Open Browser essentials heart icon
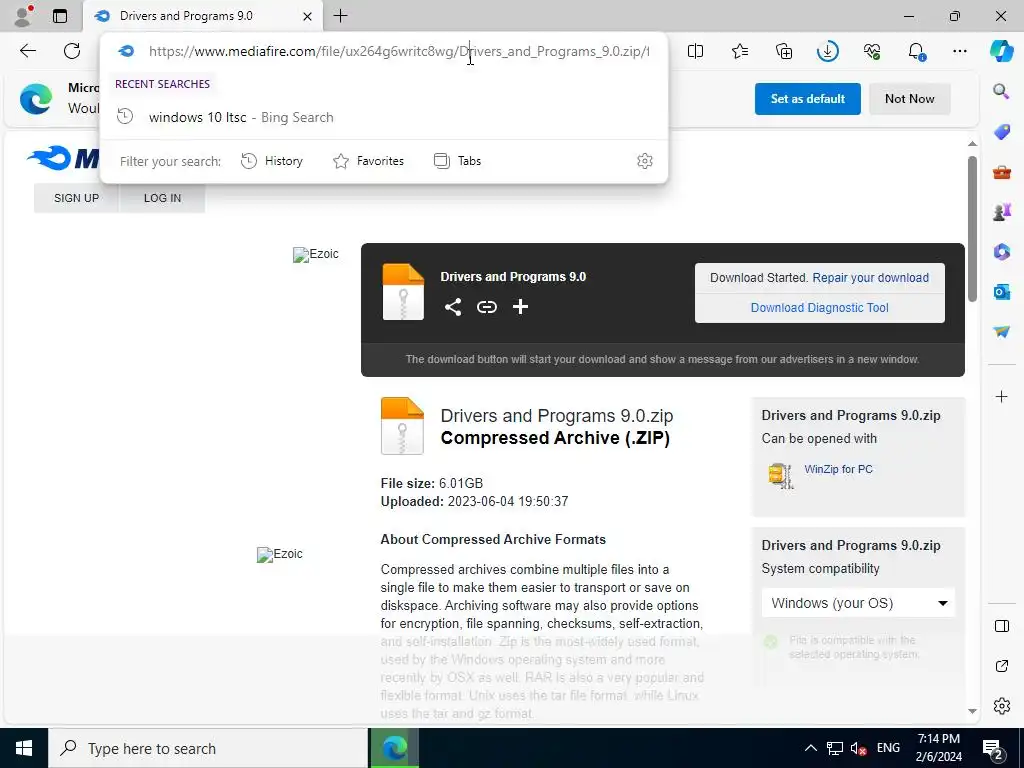1024x768 pixels. tap(872, 51)
